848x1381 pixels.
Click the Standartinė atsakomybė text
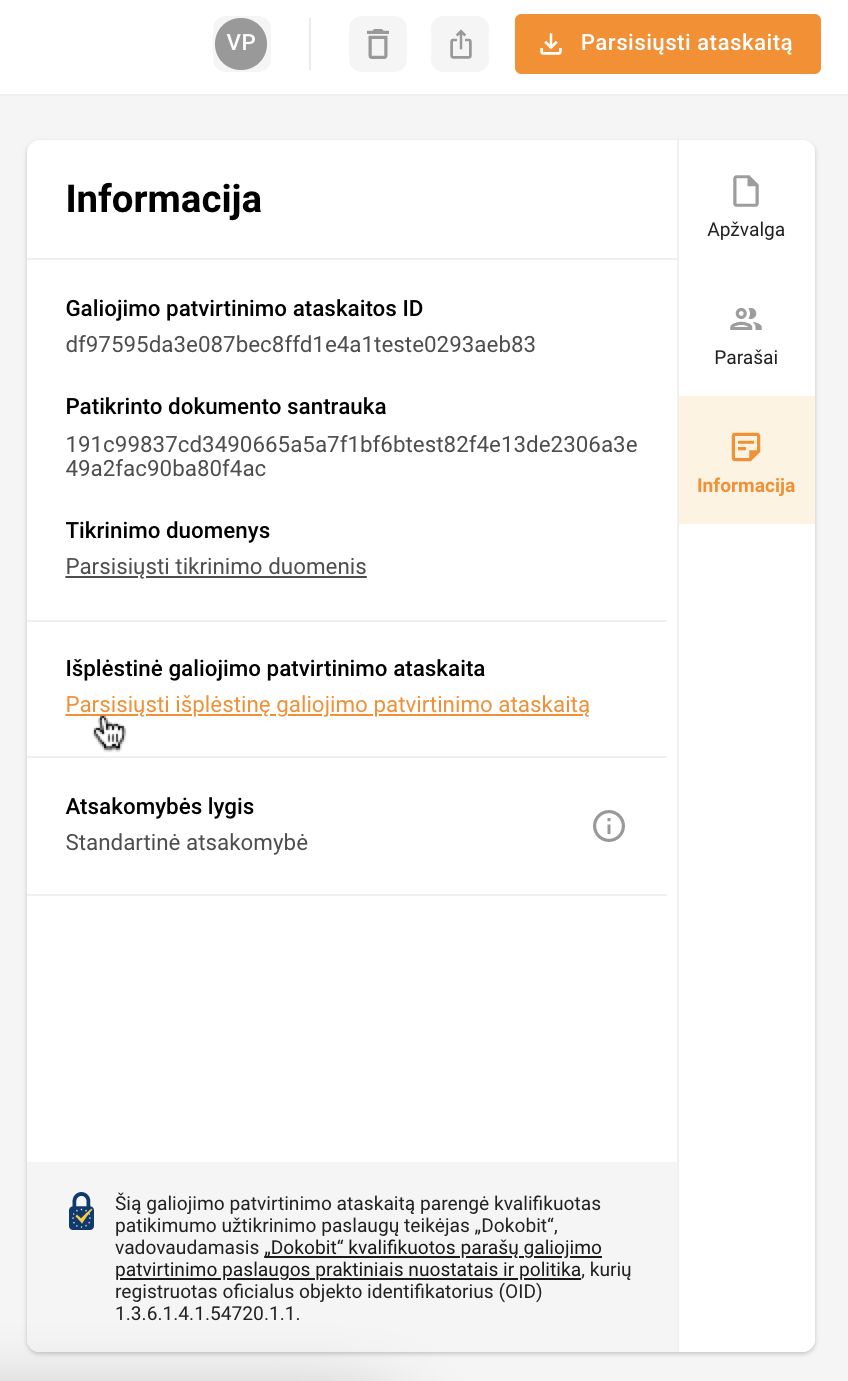[187, 843]
